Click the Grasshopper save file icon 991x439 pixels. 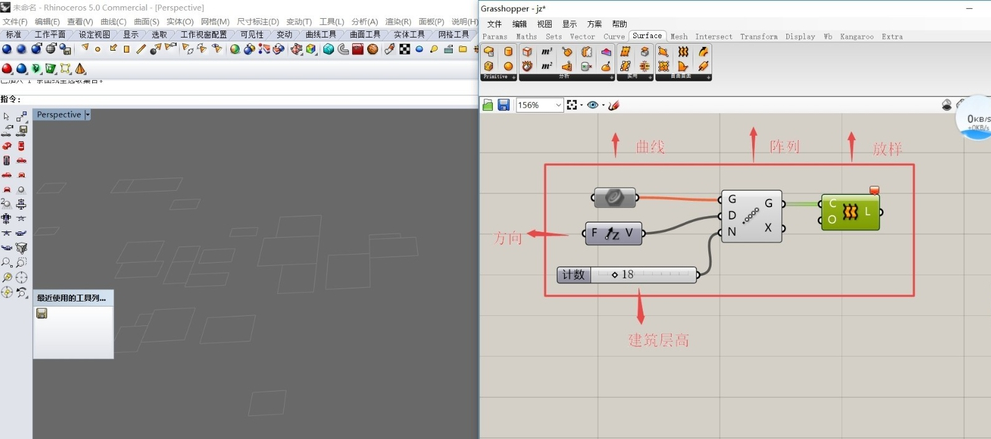(504, 105)
